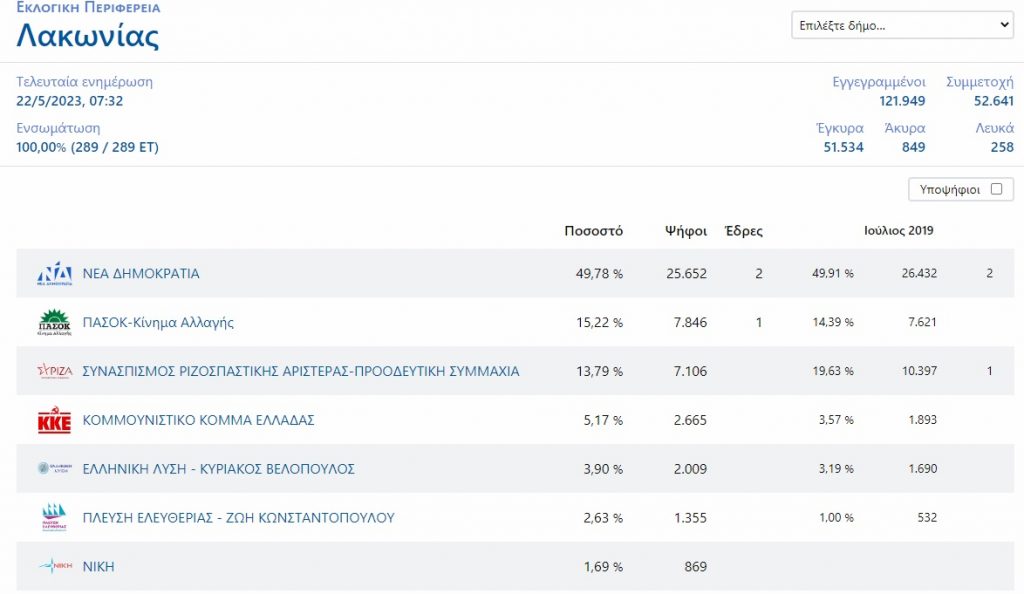Screen dimensions: 1024x594
Task: Click the Ψήφοι column header
Action: [686, 231]
